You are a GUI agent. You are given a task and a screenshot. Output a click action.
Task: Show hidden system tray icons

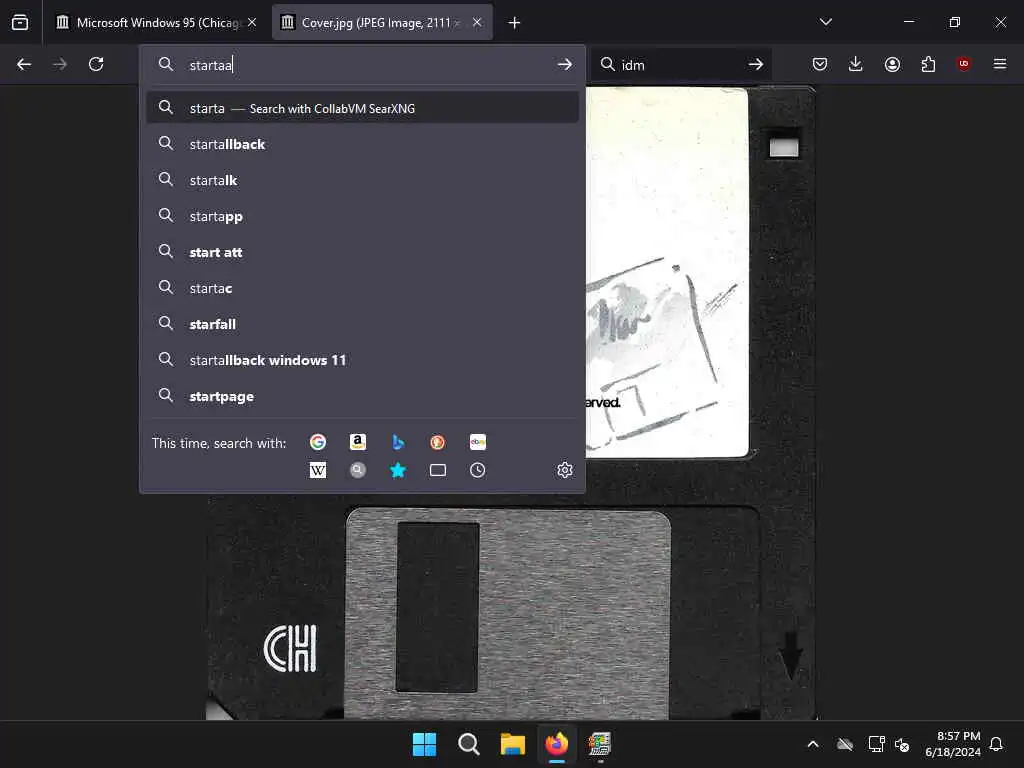point(813,744)
